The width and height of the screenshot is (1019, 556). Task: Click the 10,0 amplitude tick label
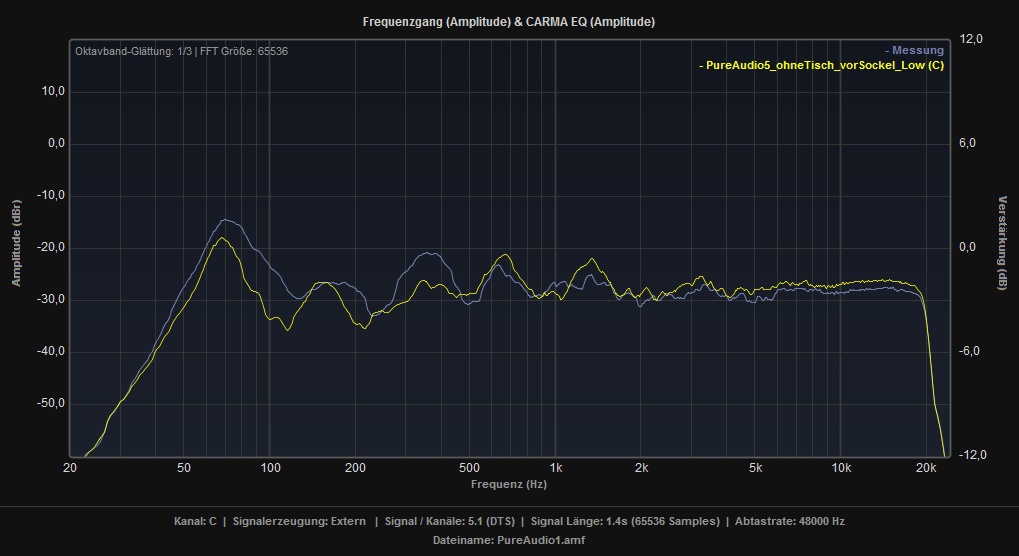click(53, 91)
